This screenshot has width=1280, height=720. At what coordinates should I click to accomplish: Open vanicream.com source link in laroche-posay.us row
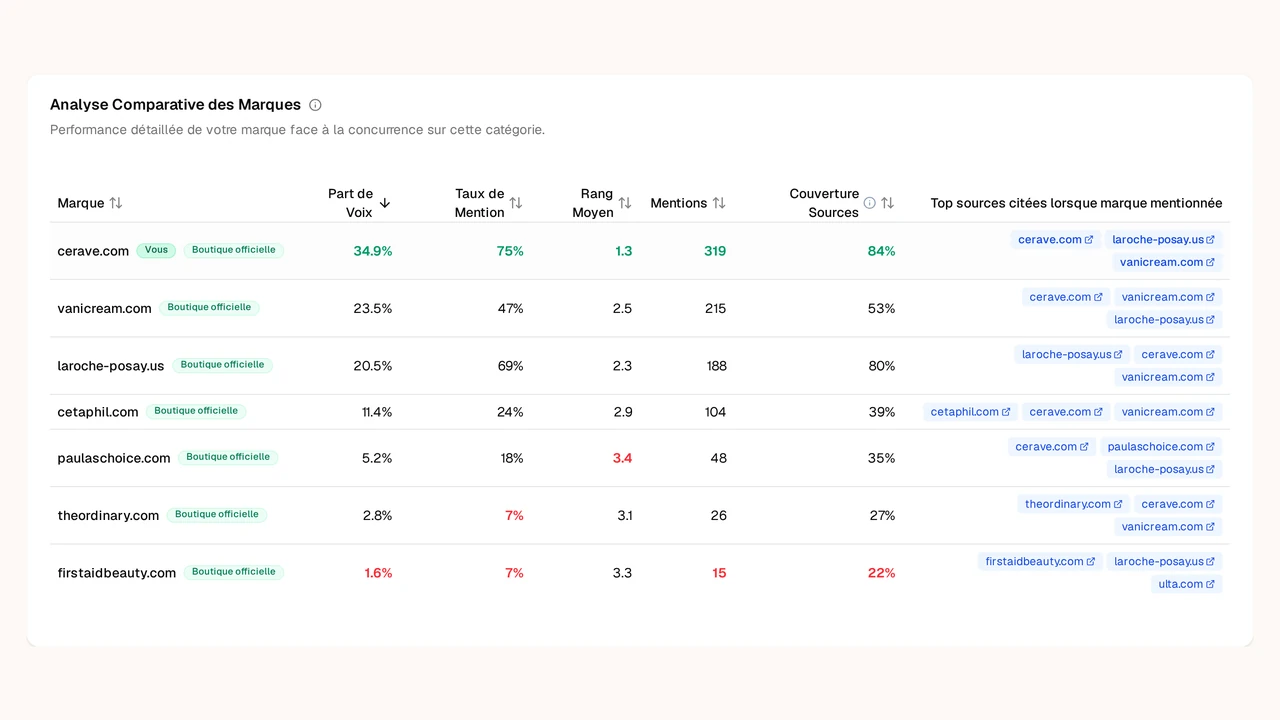point(1168,377)
